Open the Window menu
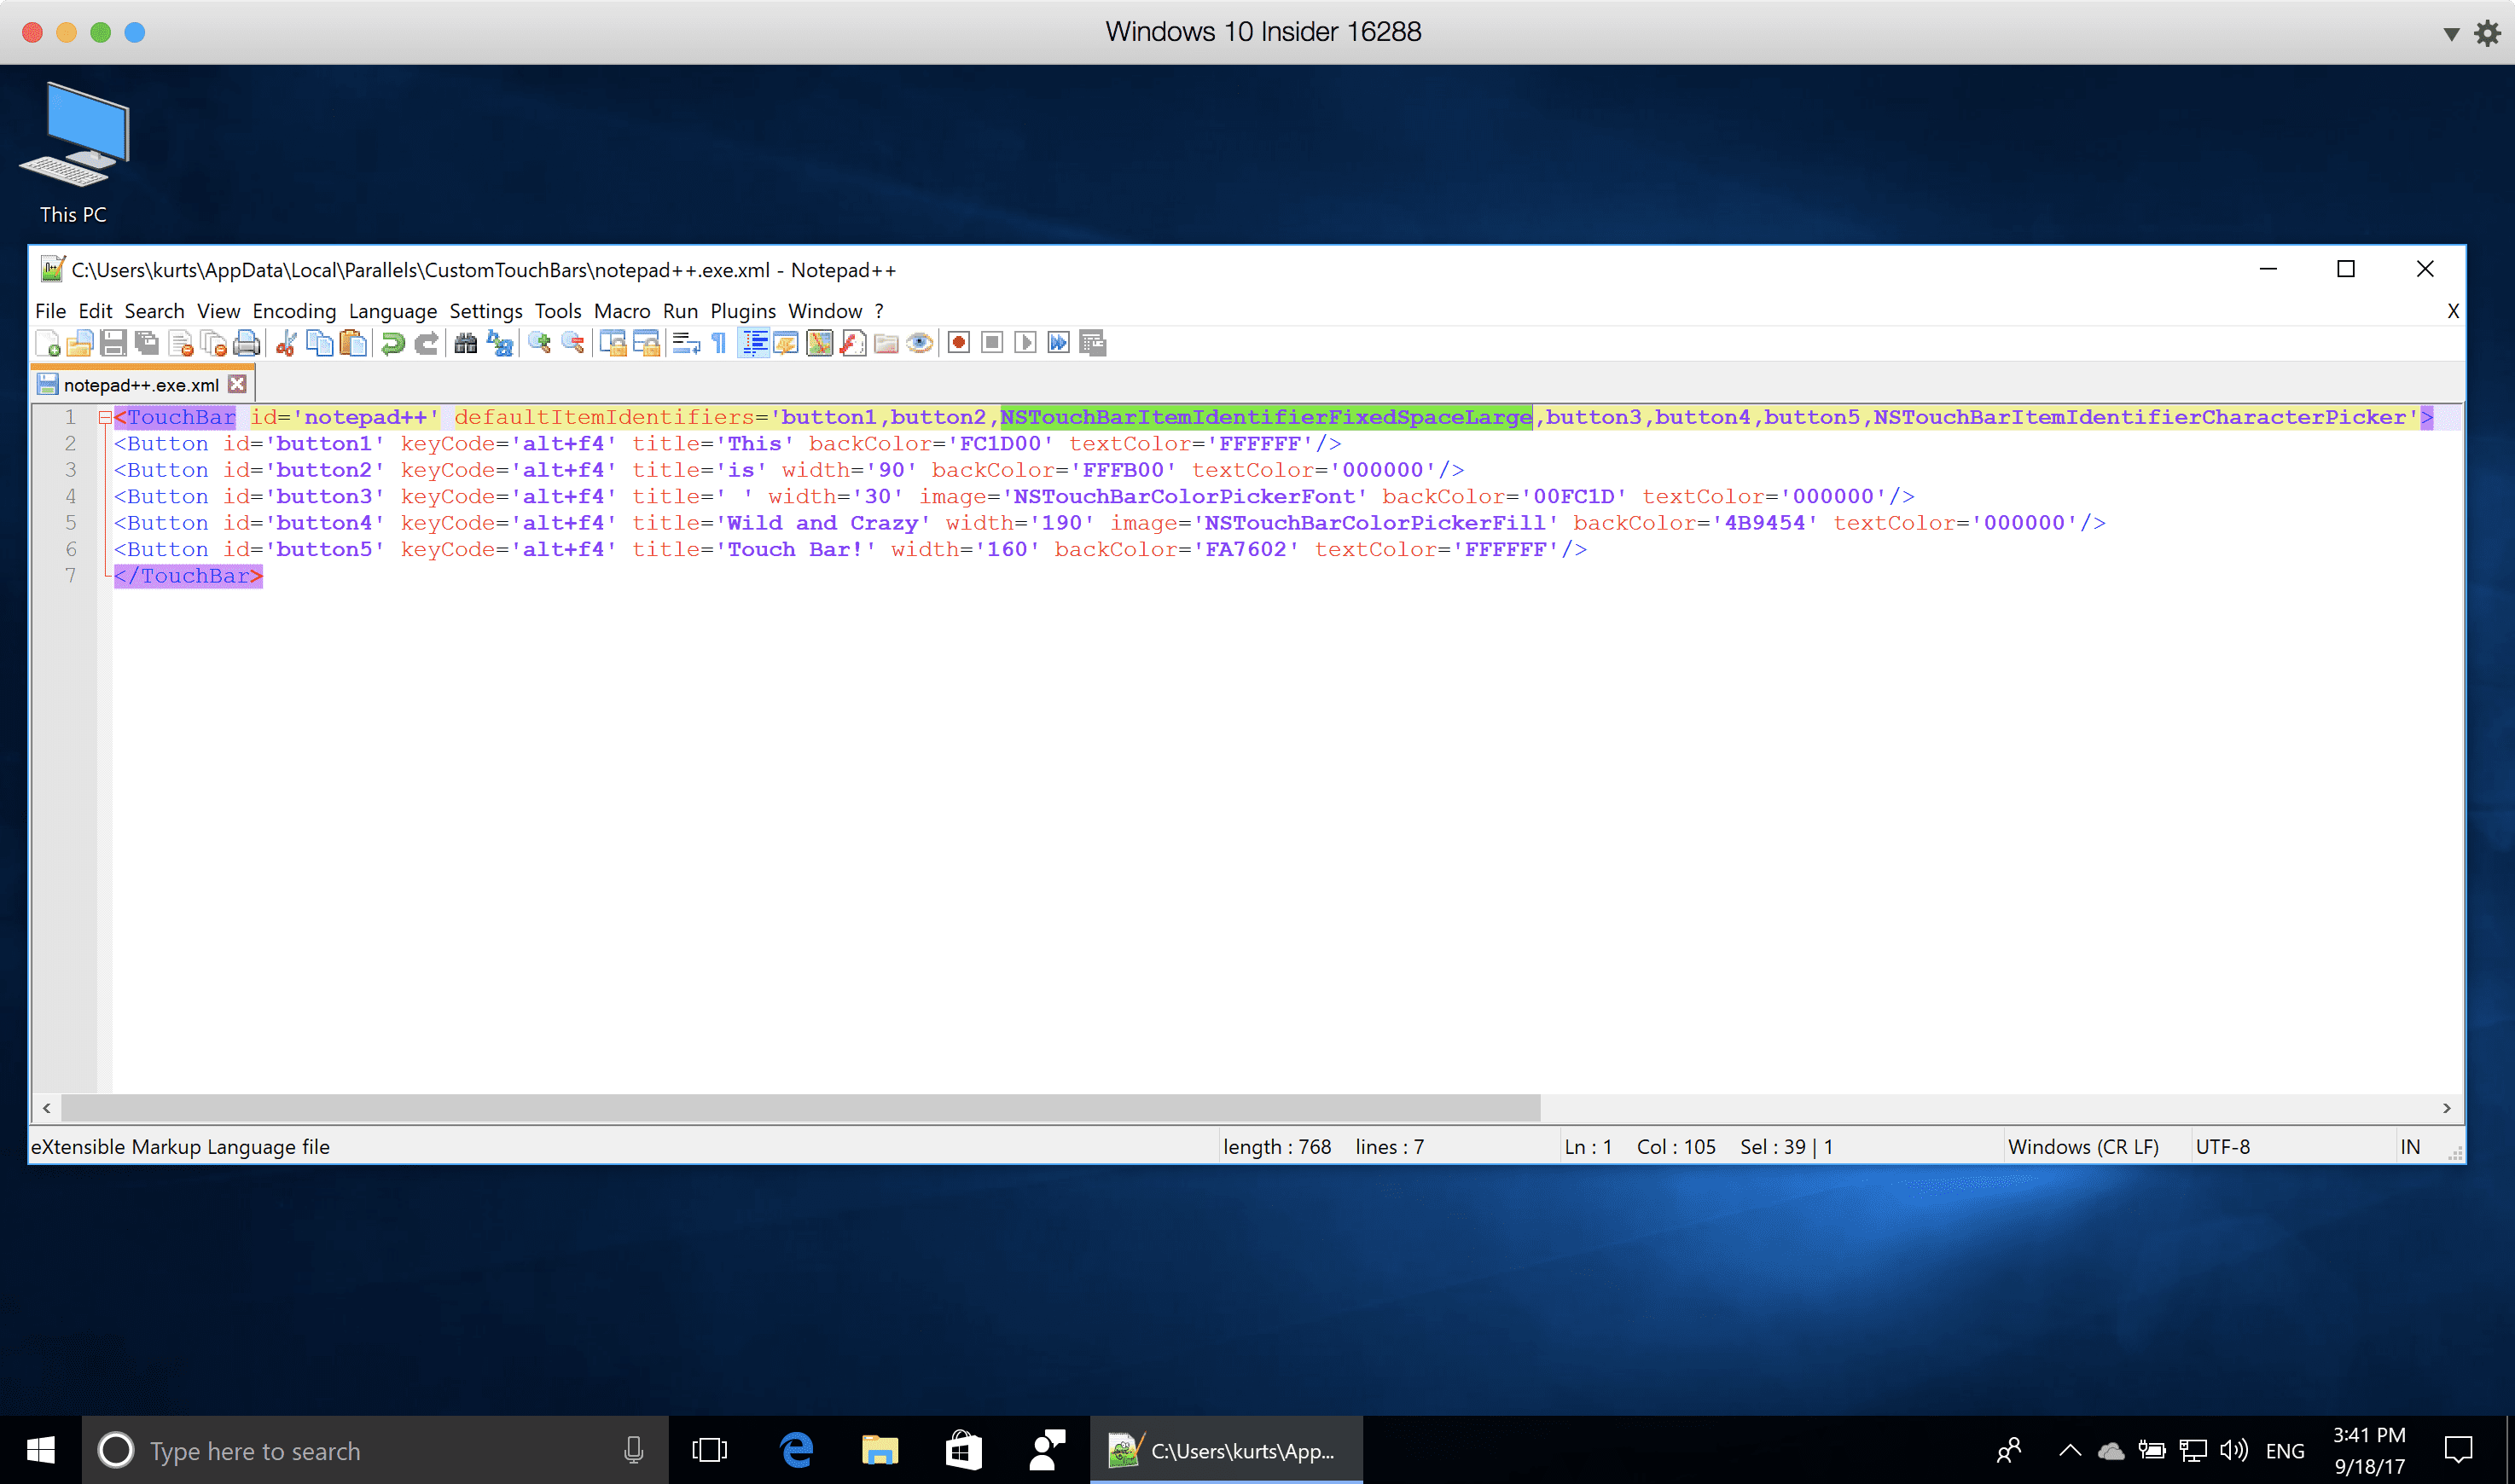This screenshot has width=2515, height=1484. [824, 311]
